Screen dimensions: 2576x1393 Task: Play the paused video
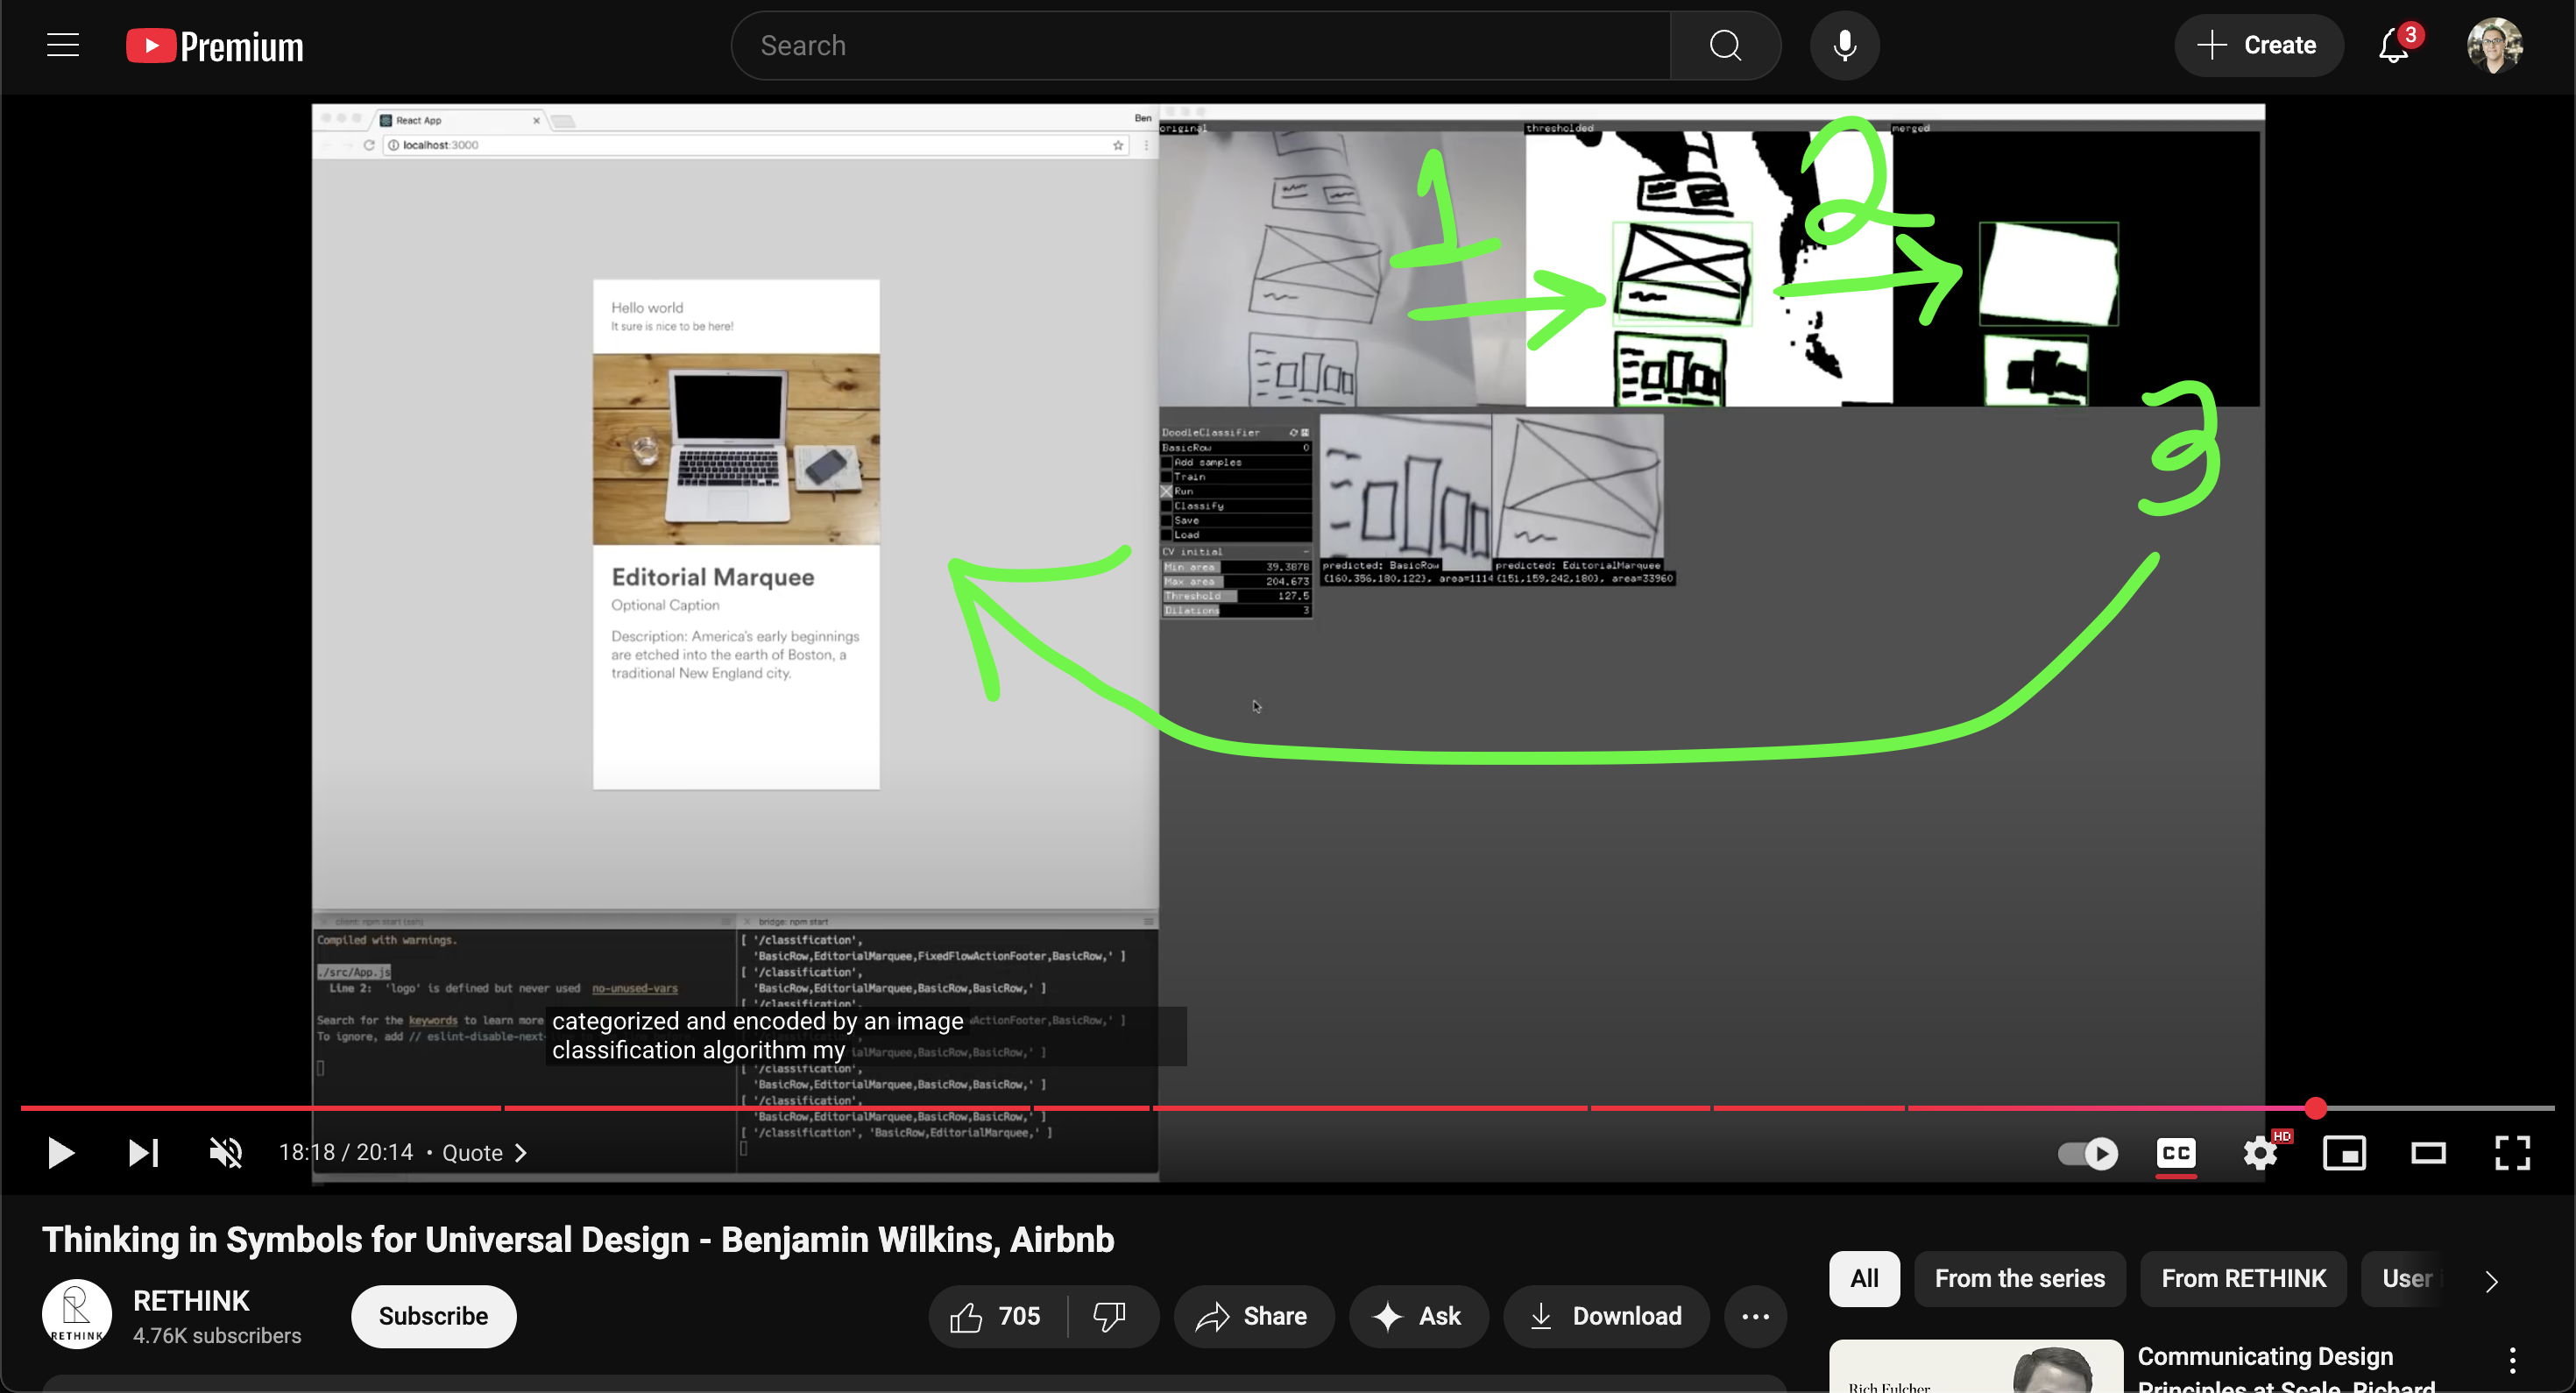click(60, 1153)
